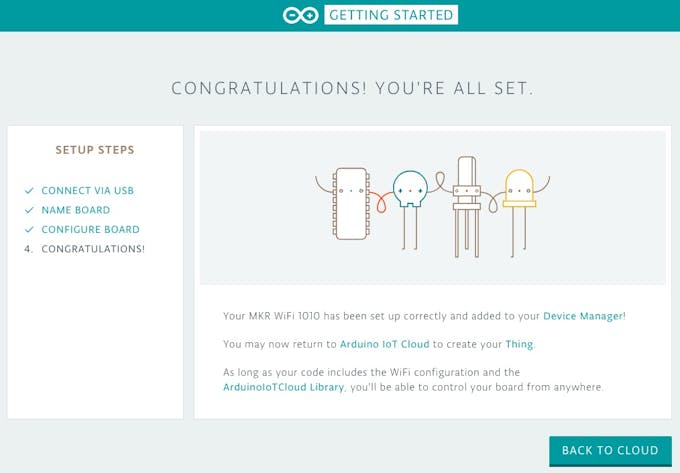Open the Device Manager link

583,316
